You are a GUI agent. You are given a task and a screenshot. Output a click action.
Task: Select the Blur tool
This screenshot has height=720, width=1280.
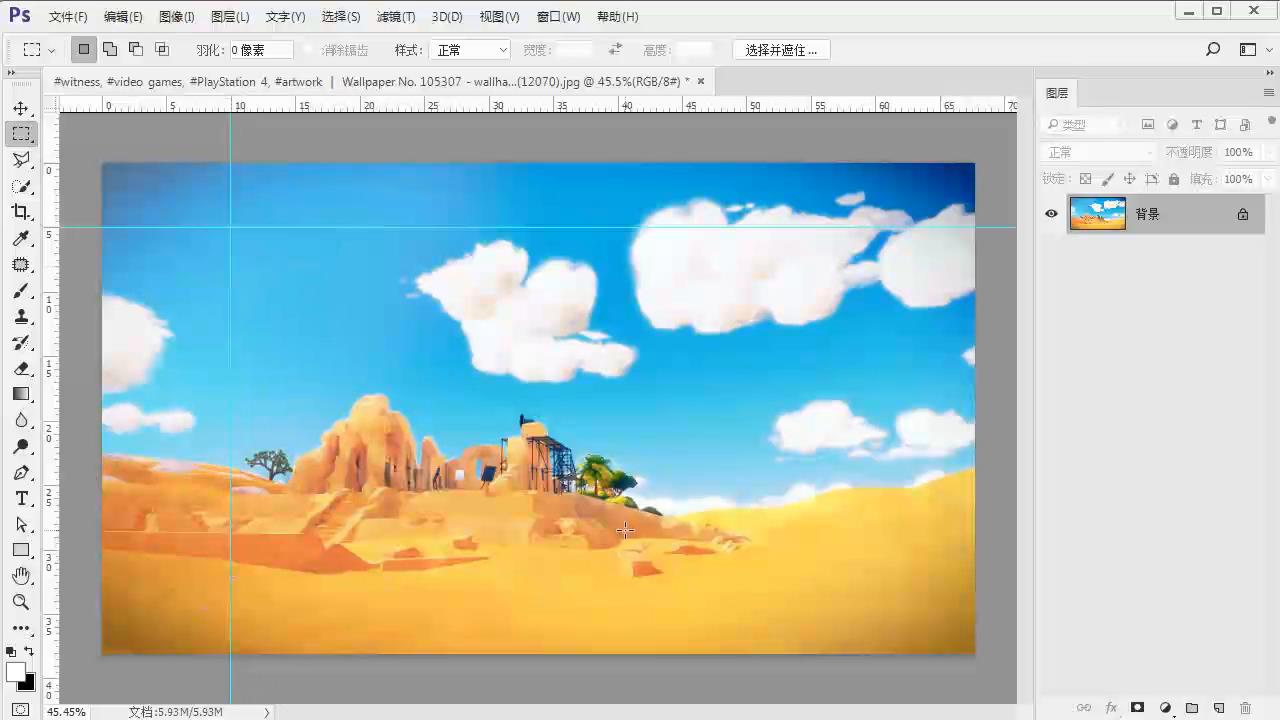point(21,420)
